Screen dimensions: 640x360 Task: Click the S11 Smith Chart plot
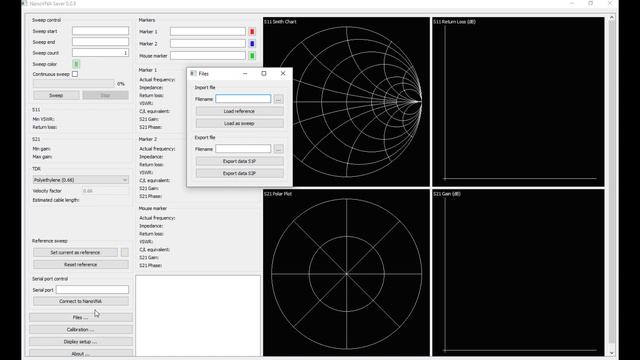pos(346,102)
